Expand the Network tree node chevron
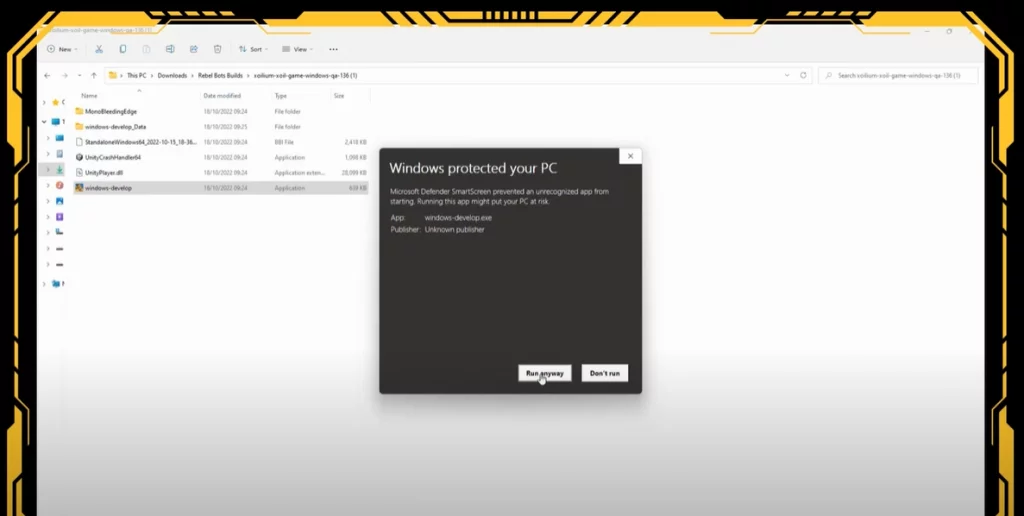The width and height of the screenshot is (1024, 516). pos(44,283)
